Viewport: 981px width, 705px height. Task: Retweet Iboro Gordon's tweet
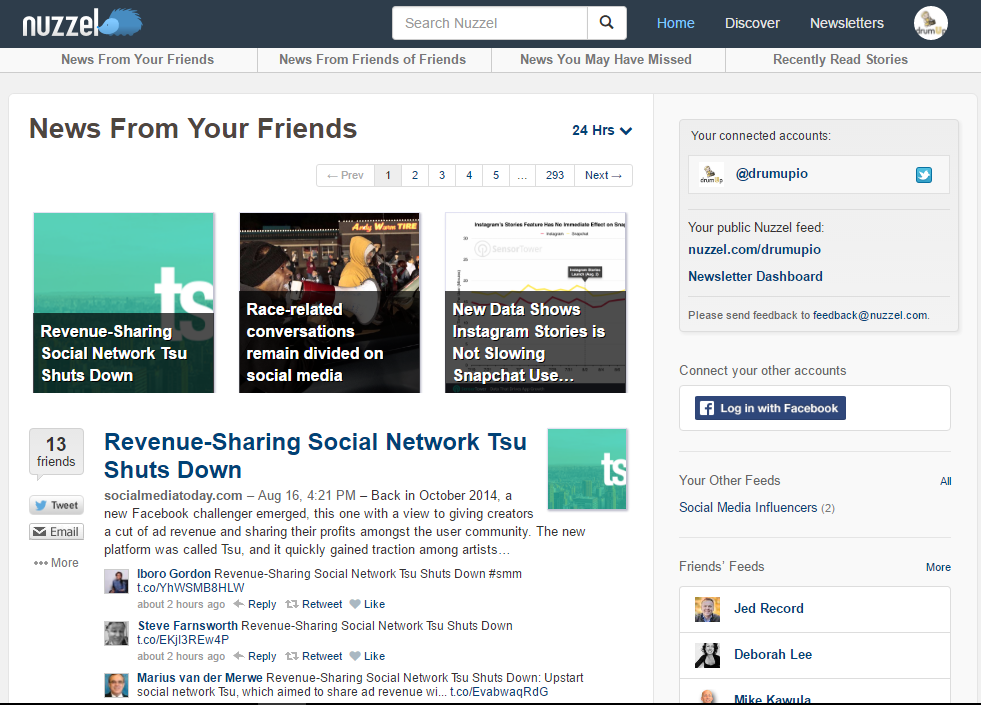click(x=314, y=604)
